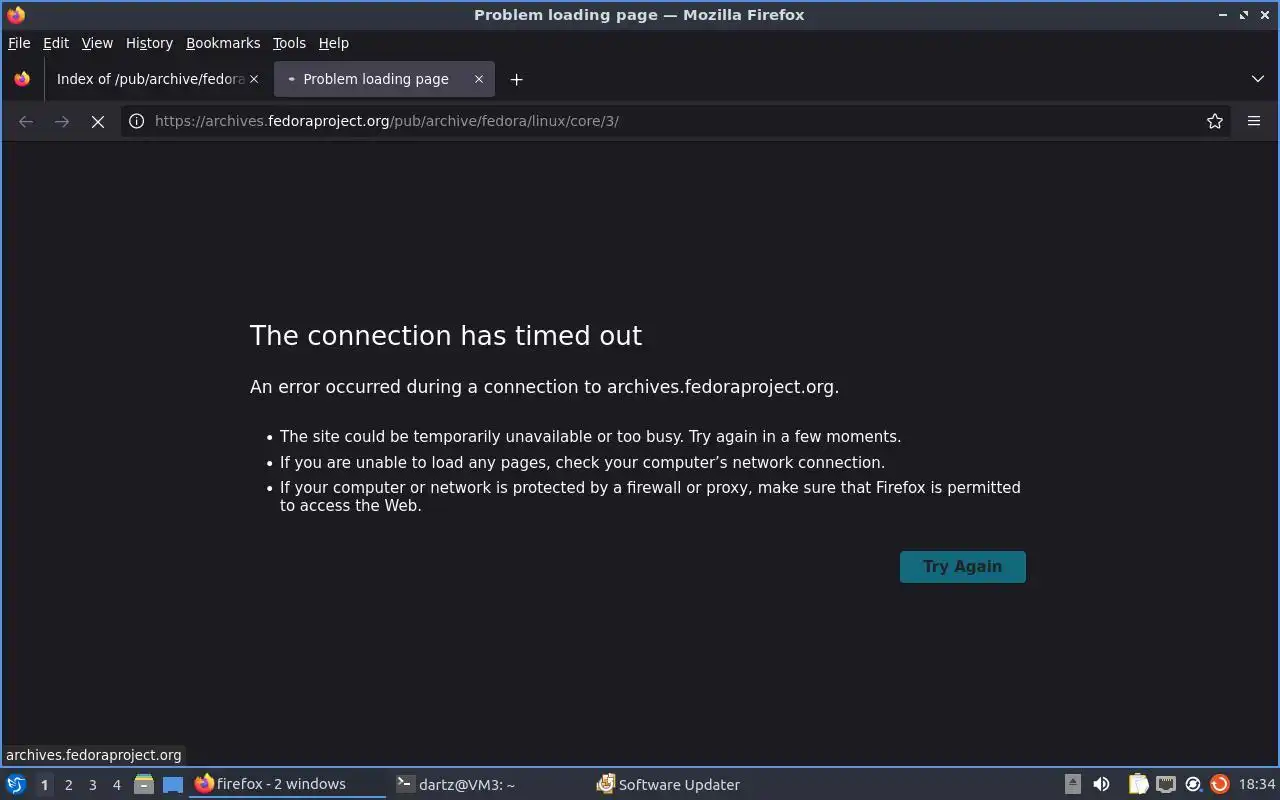The image size is (1280, 800).
Task: Switch to workspace 3
Action: pos(92,785)
